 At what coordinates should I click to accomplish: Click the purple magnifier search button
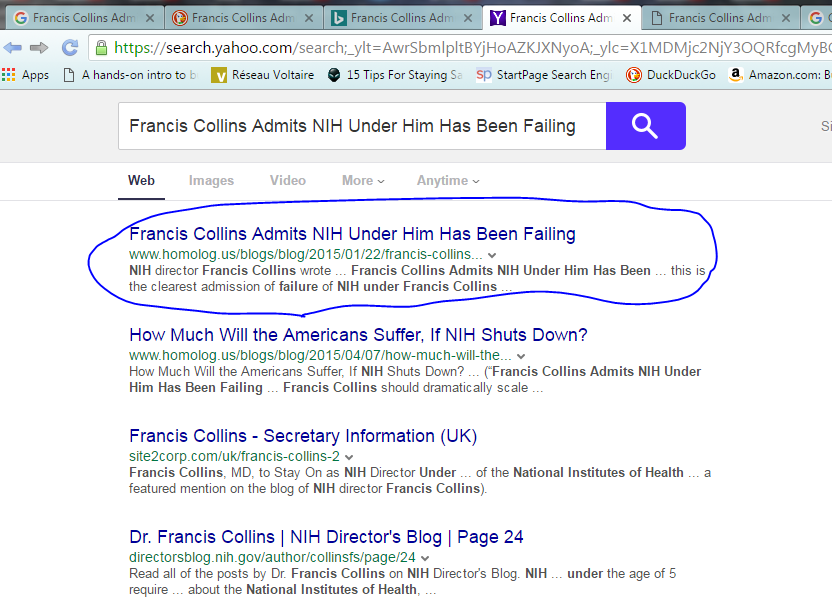pyautogui.click(x=645, y=126)
